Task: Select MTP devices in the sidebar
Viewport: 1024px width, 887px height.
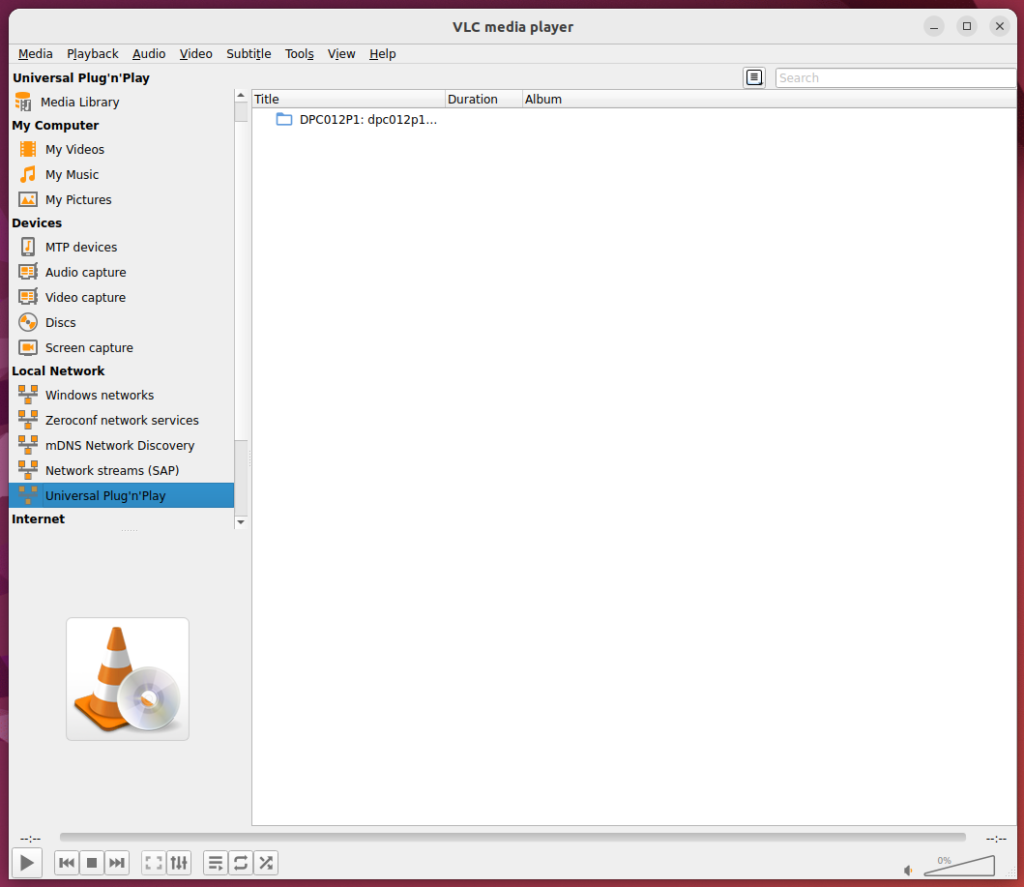Action: coord(81,246)
